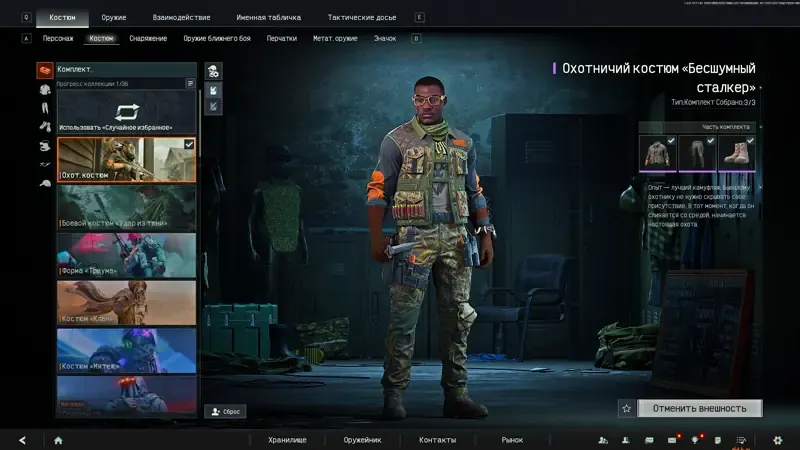800x450 pixels.
Task: Select boots thumbnail in set parts
Action: [x=737, y=154]
